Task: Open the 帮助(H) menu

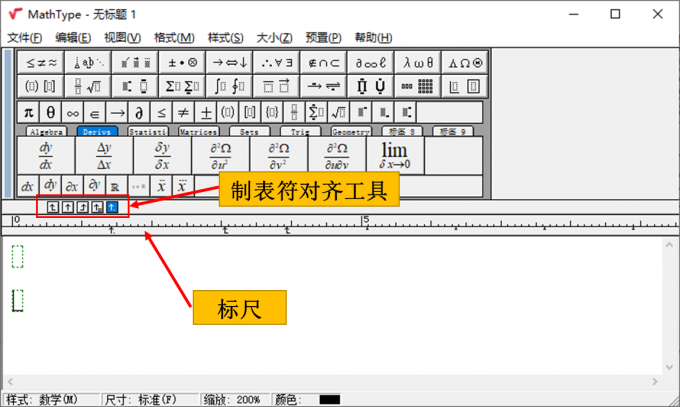Action: (373, 38)
